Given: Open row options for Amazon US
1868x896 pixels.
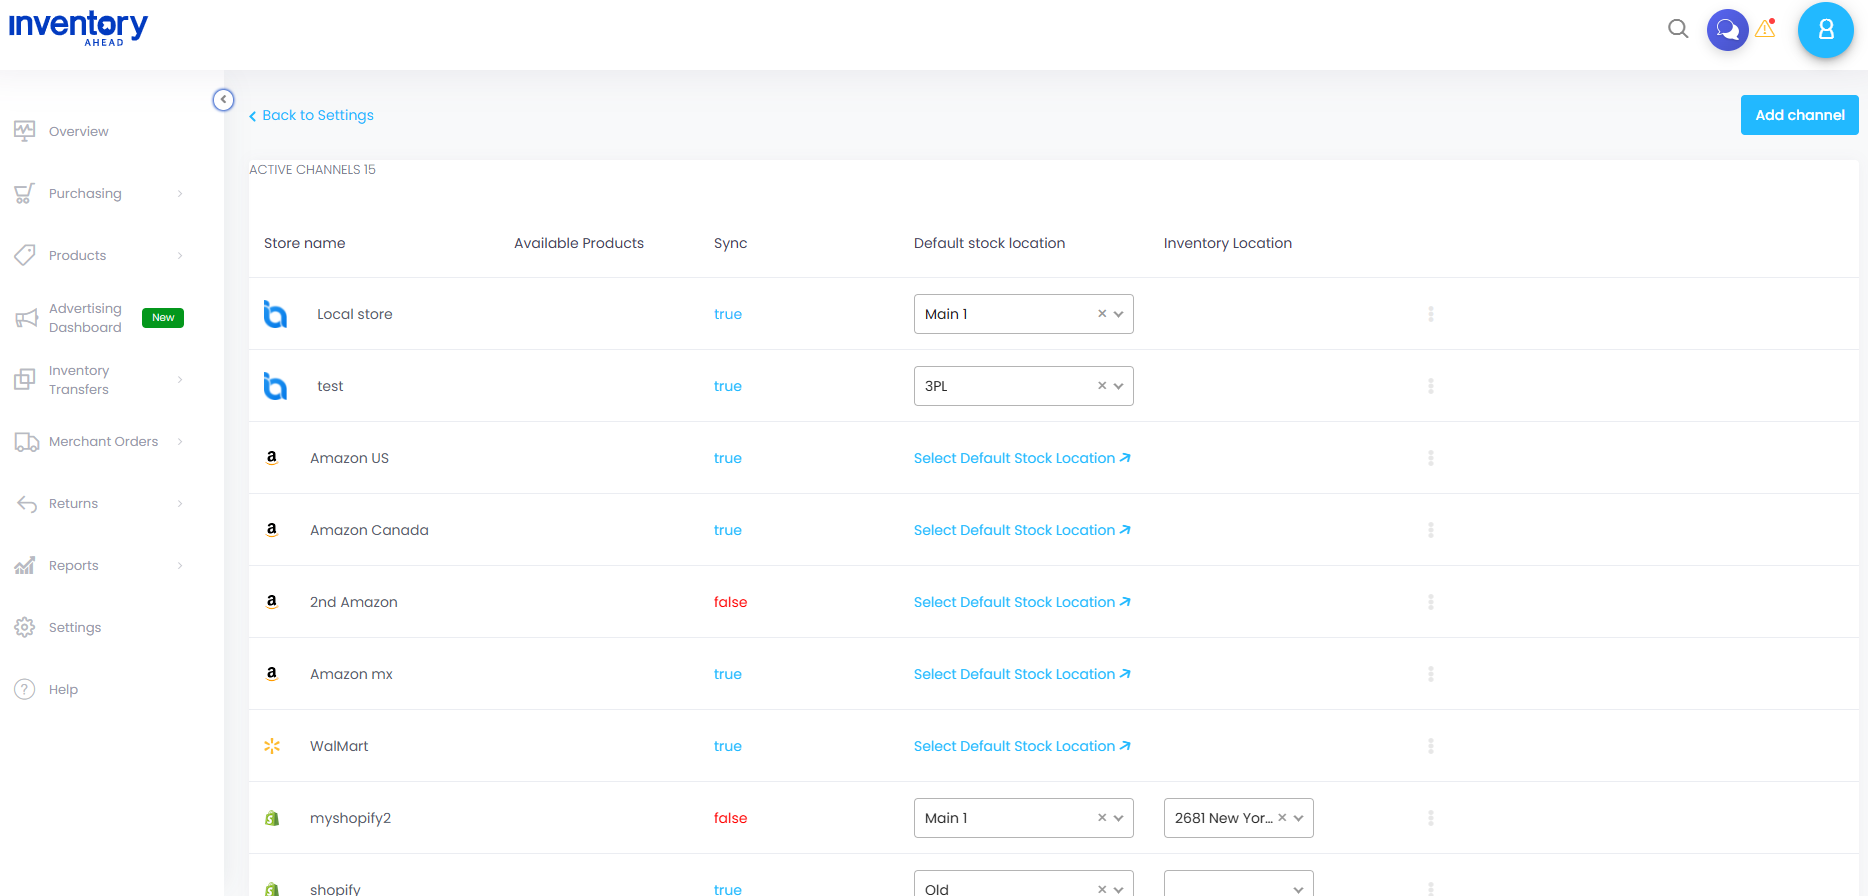Looking at the screenshot, I should pos(1431,458).
